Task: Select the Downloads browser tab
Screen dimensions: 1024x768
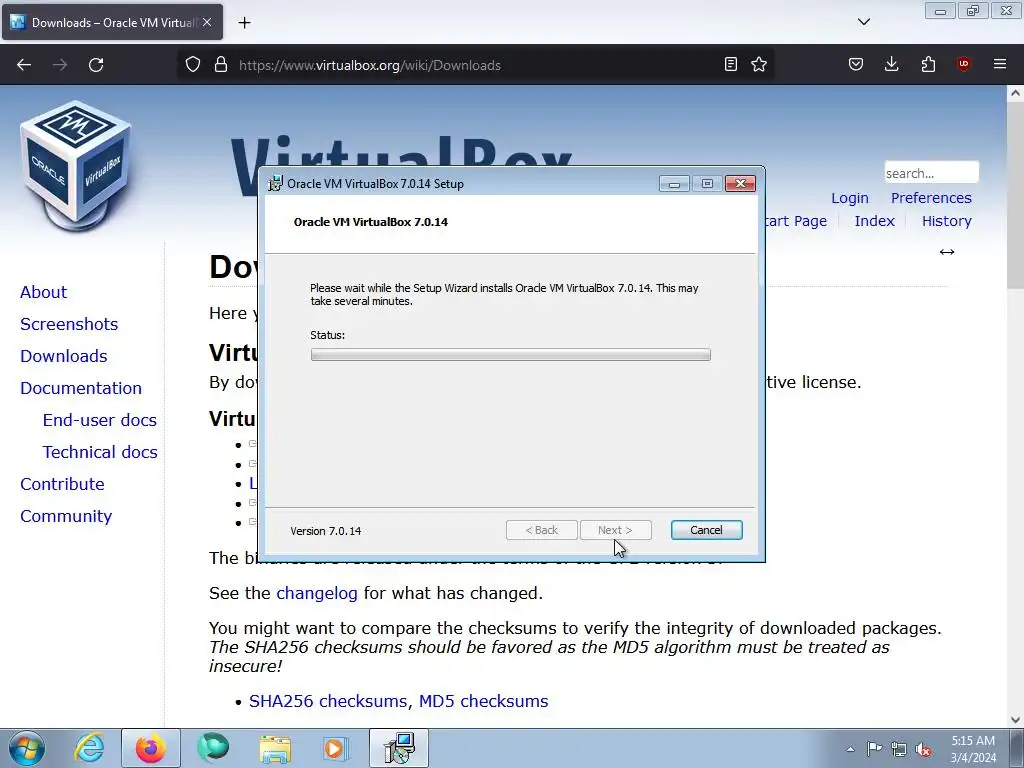Action: pos(112,23)
